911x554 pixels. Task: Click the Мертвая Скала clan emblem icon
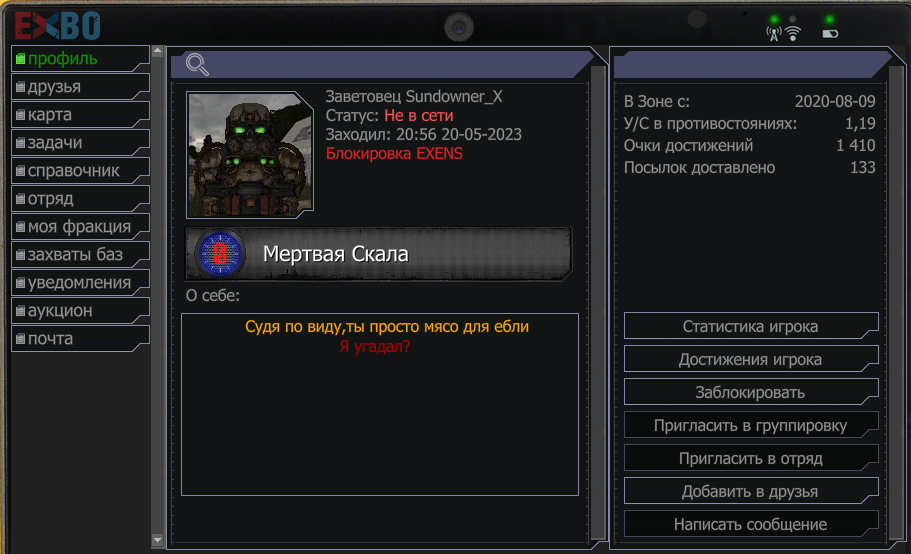coord(220,254)
